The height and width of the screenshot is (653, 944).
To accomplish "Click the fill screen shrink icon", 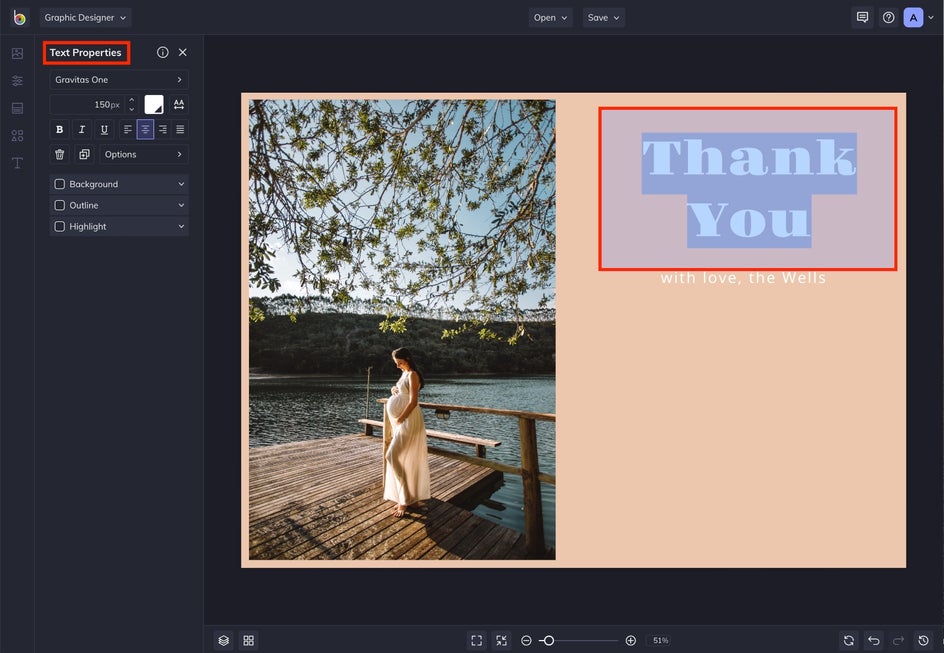I will pyautogui.click(x=501, y=640).
